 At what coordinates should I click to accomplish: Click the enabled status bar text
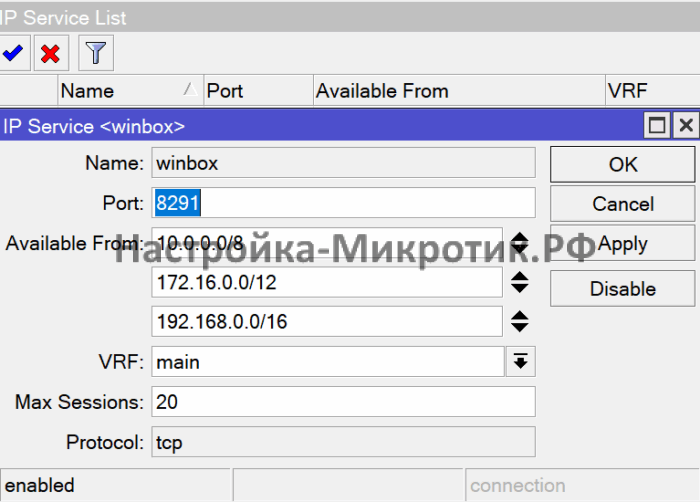[39, 485]
